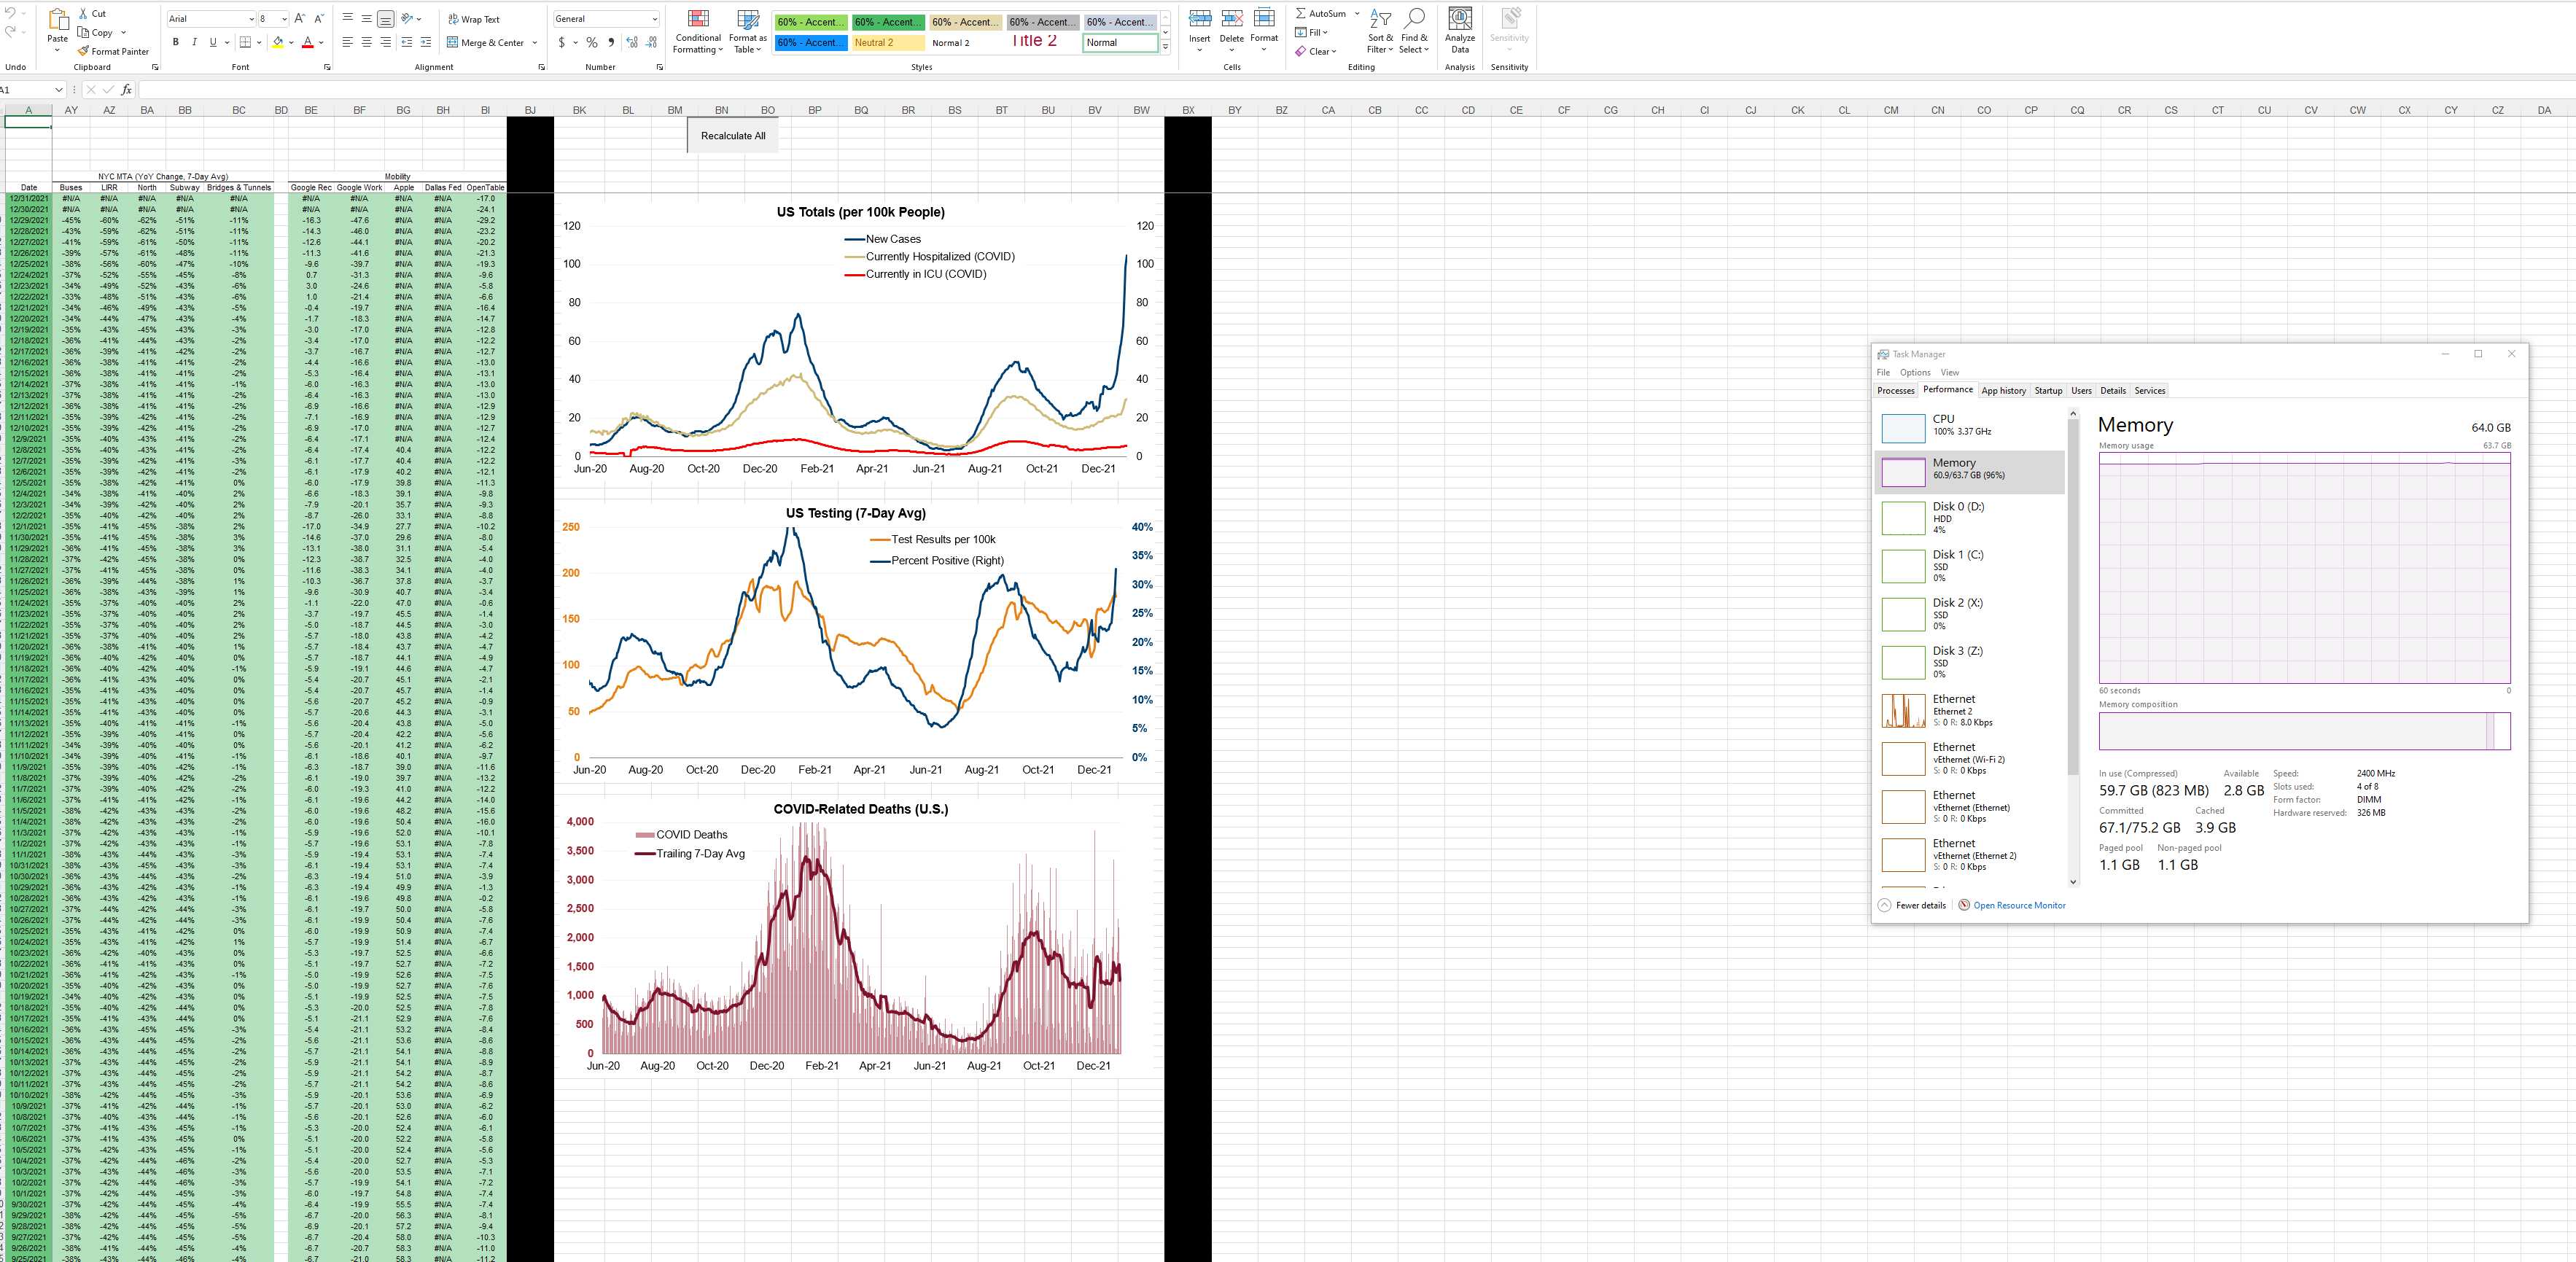Open Sort & Filter options
Image resolution: width=2576 pixels, height=1262 pixels.
(1379, 31)
